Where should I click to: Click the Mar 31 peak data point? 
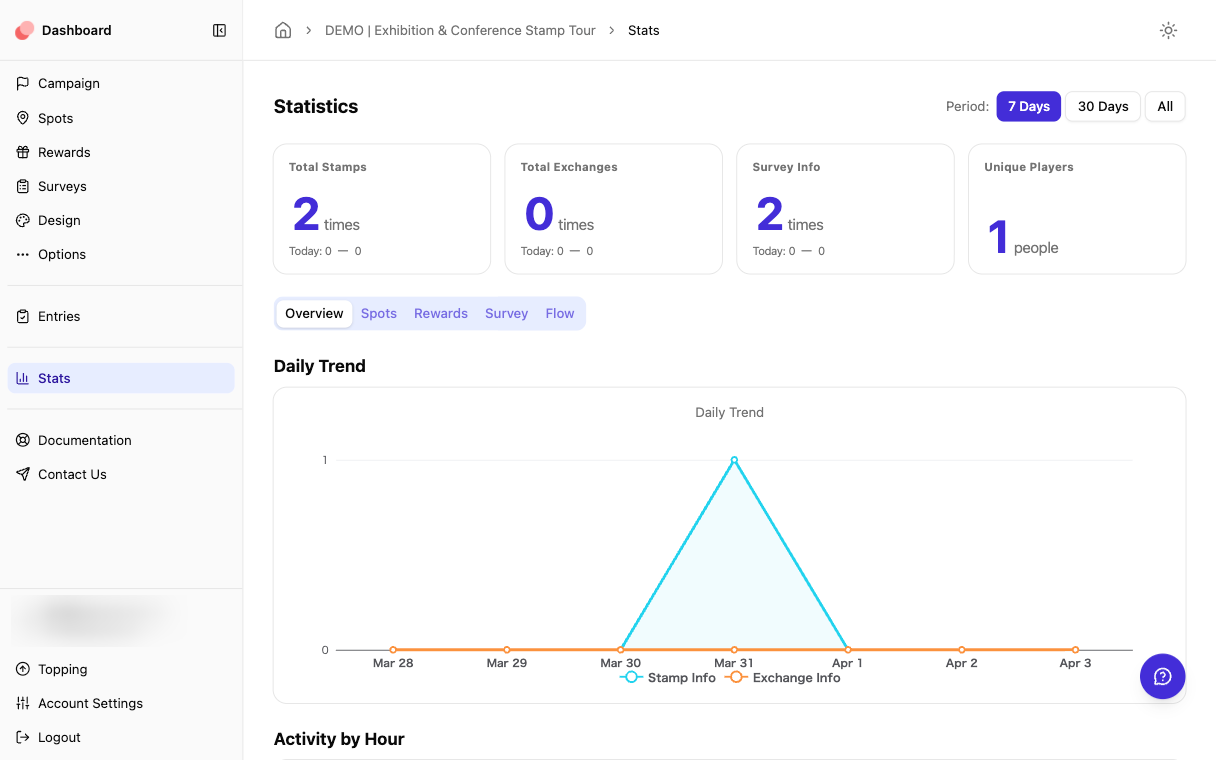click(x=734, y=460)
